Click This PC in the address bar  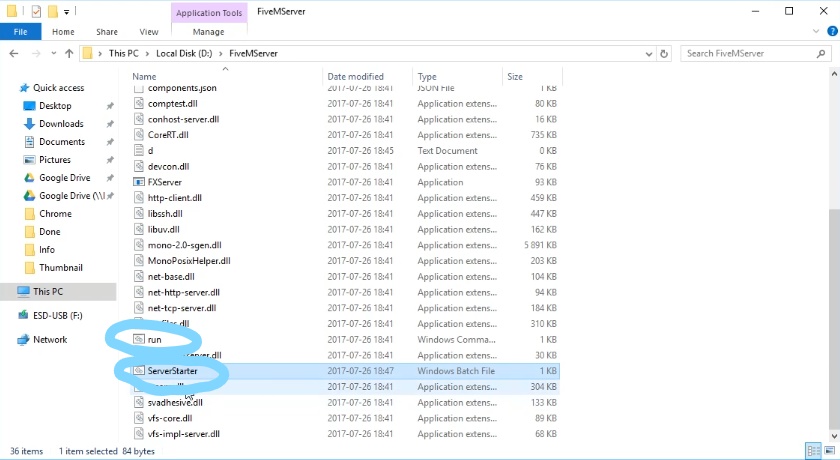(x=123, y=53)
